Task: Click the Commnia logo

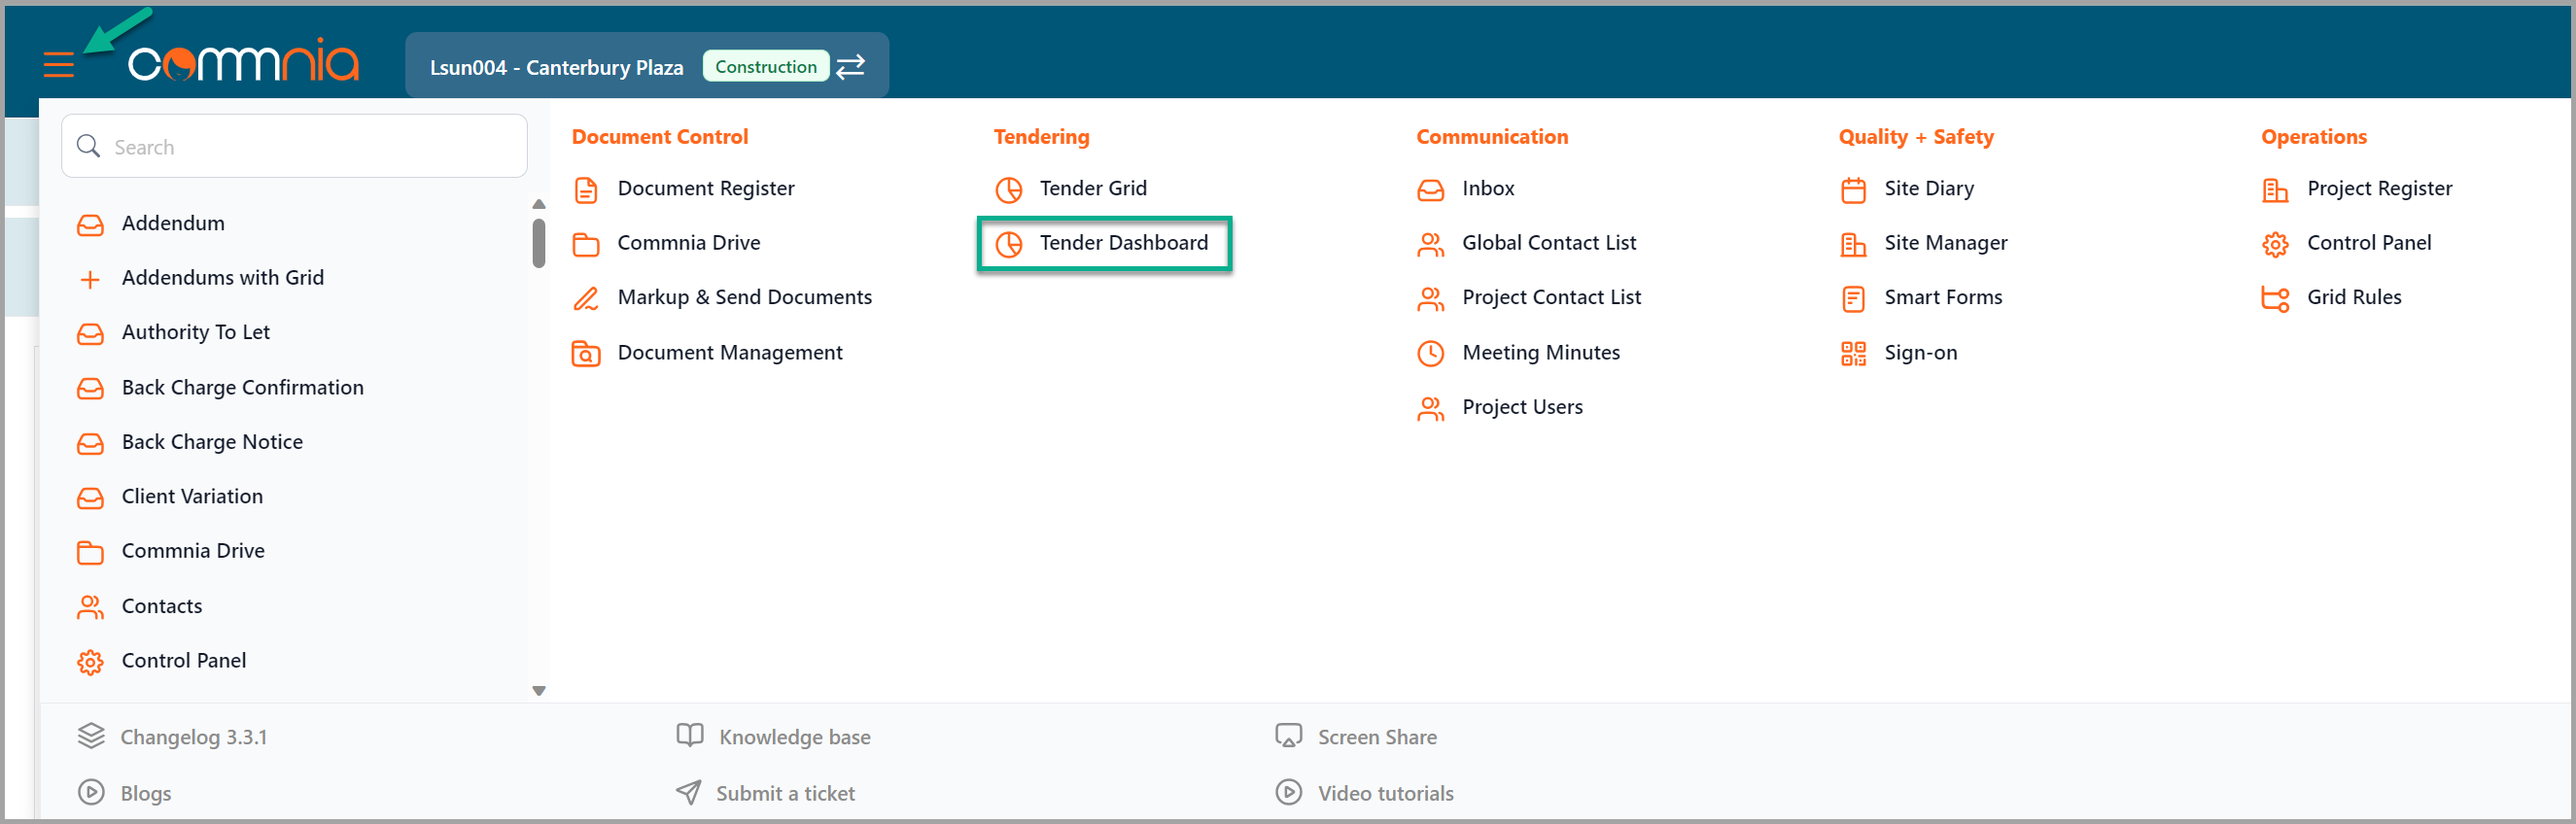Action: 243,60
